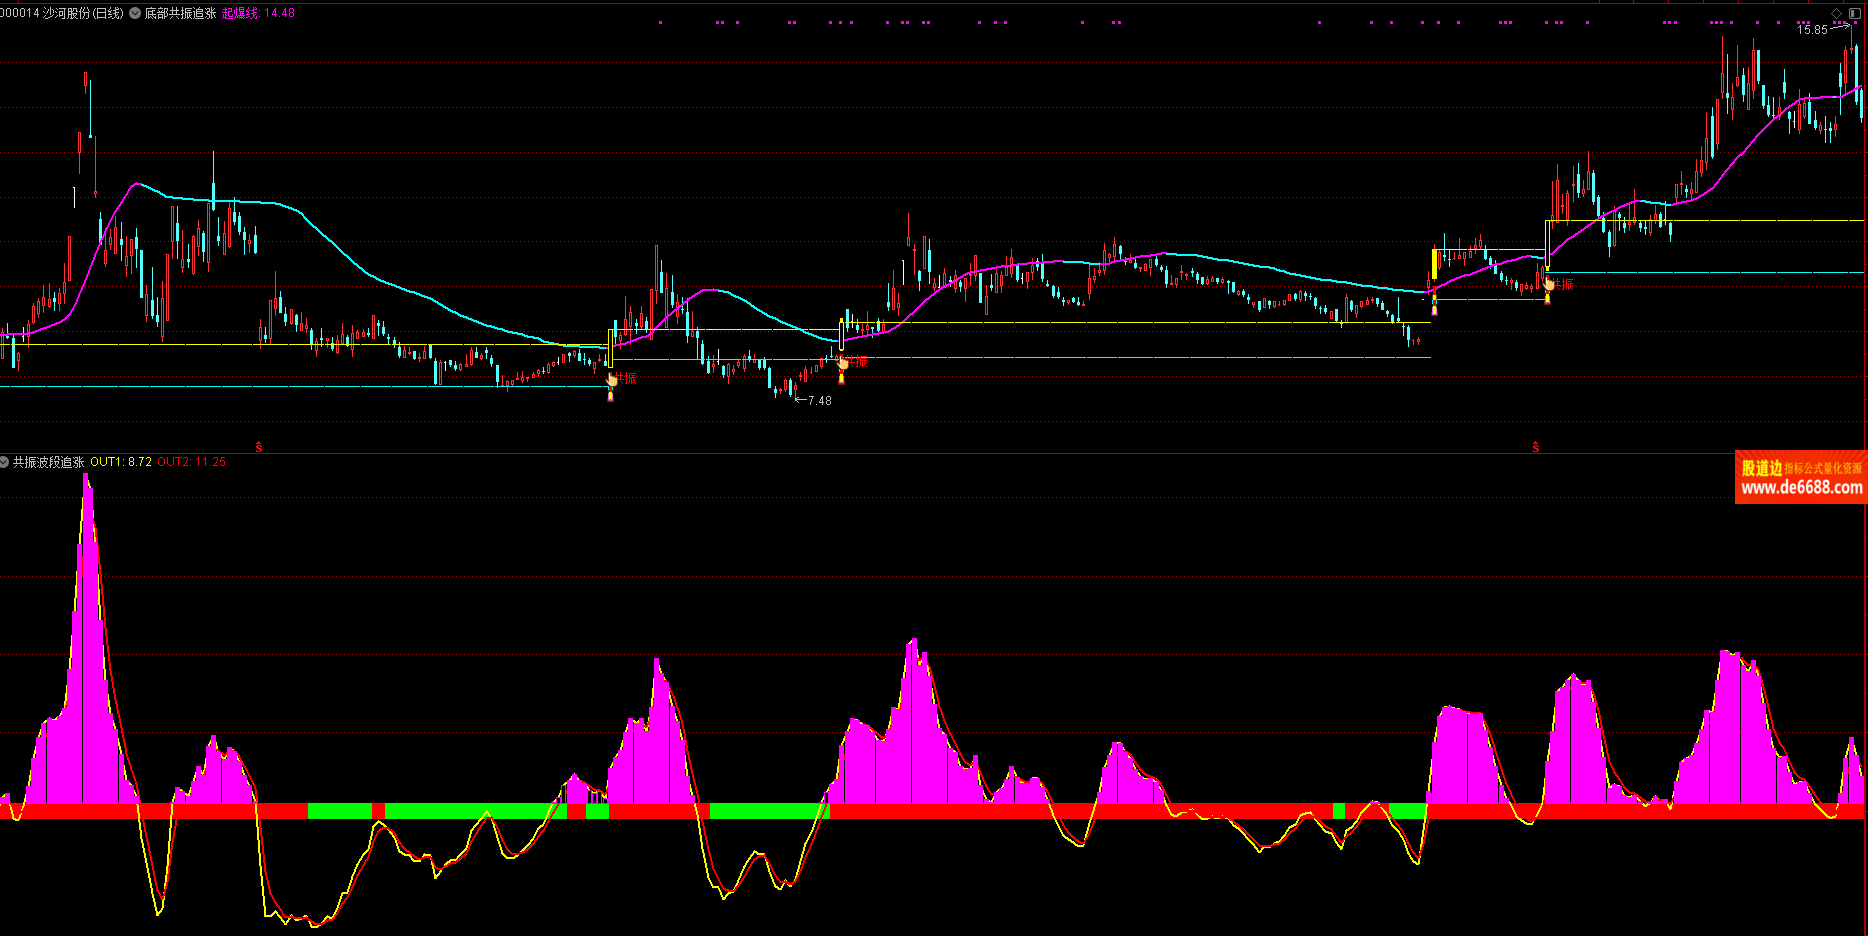This screenshot has width=1868, height=936.
Task: Click the rightmost 共振 hand signal icon
Action: (x=1548, y=285)
